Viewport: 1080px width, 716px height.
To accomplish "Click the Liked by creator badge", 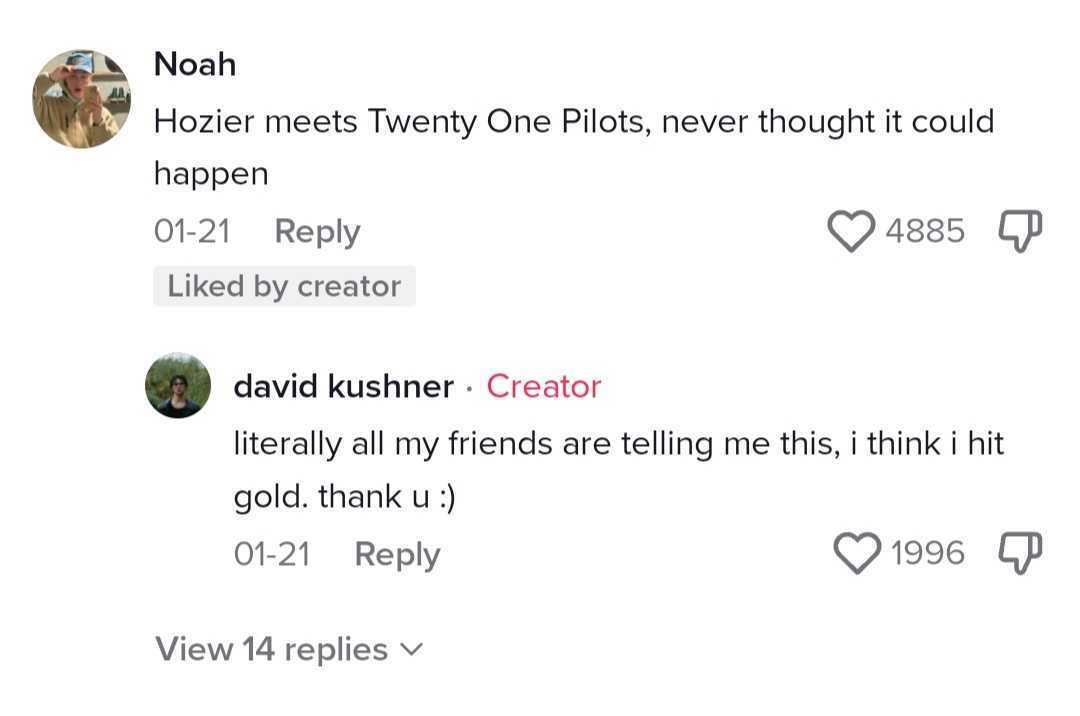I will (x=284, y=286).
